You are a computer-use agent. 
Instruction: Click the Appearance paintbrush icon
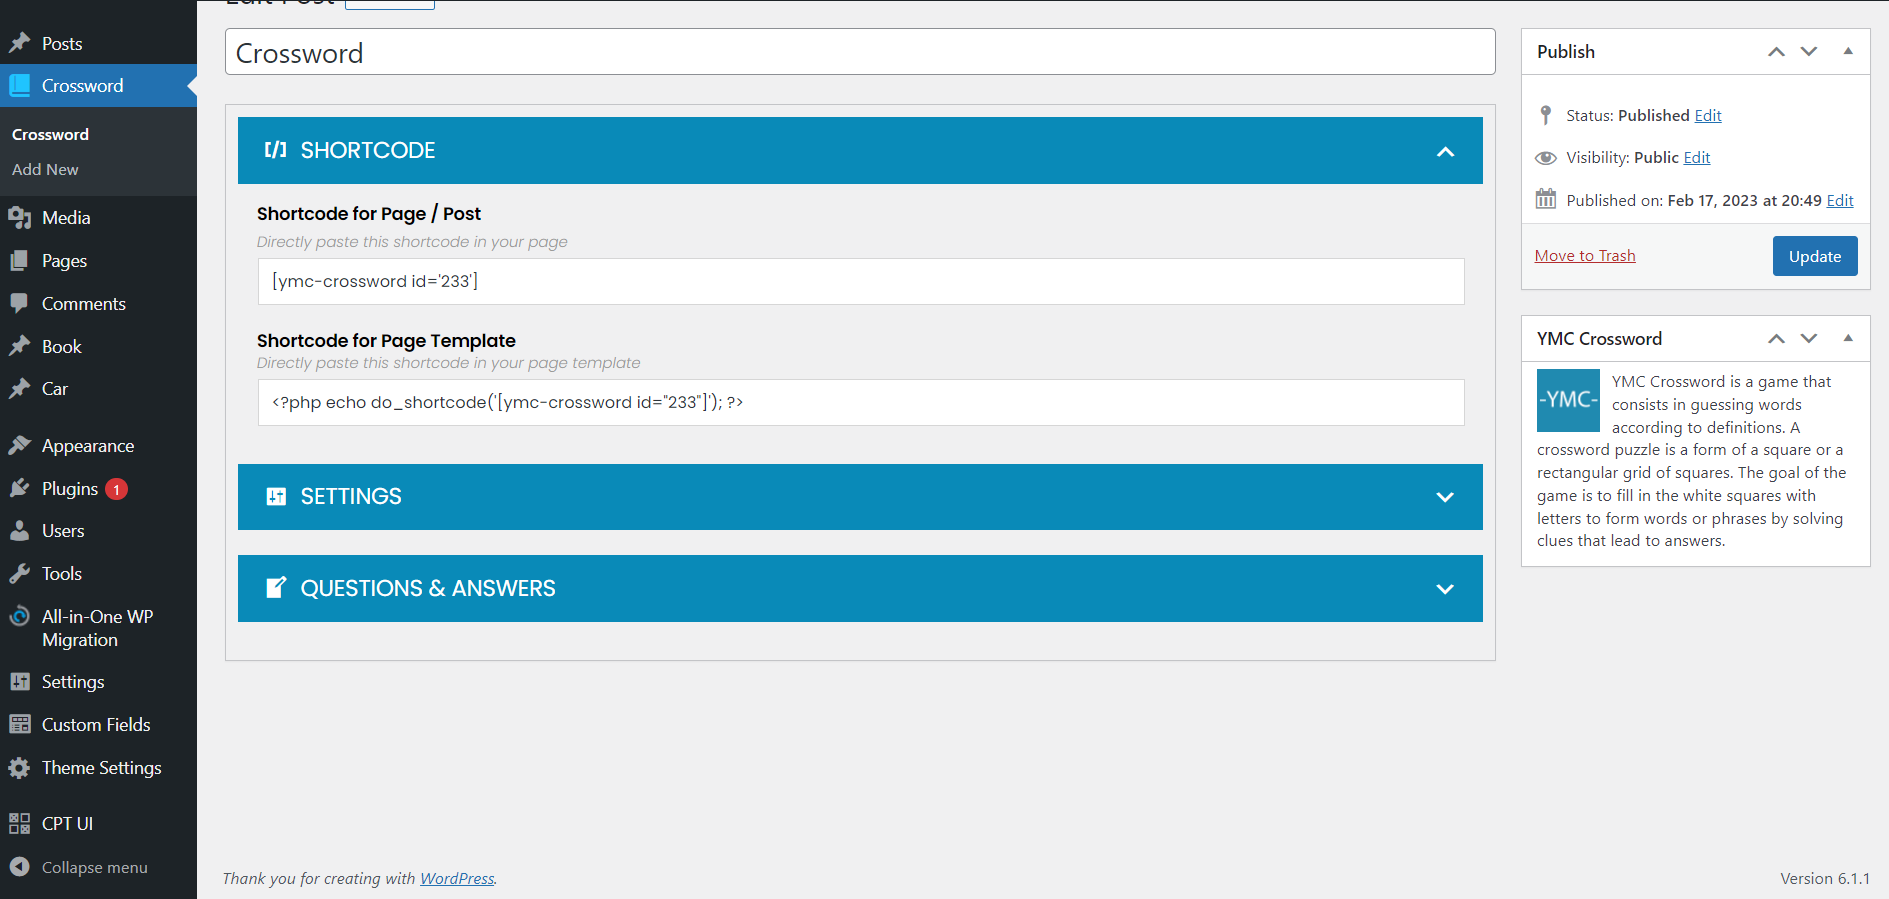tap(20, 445)
